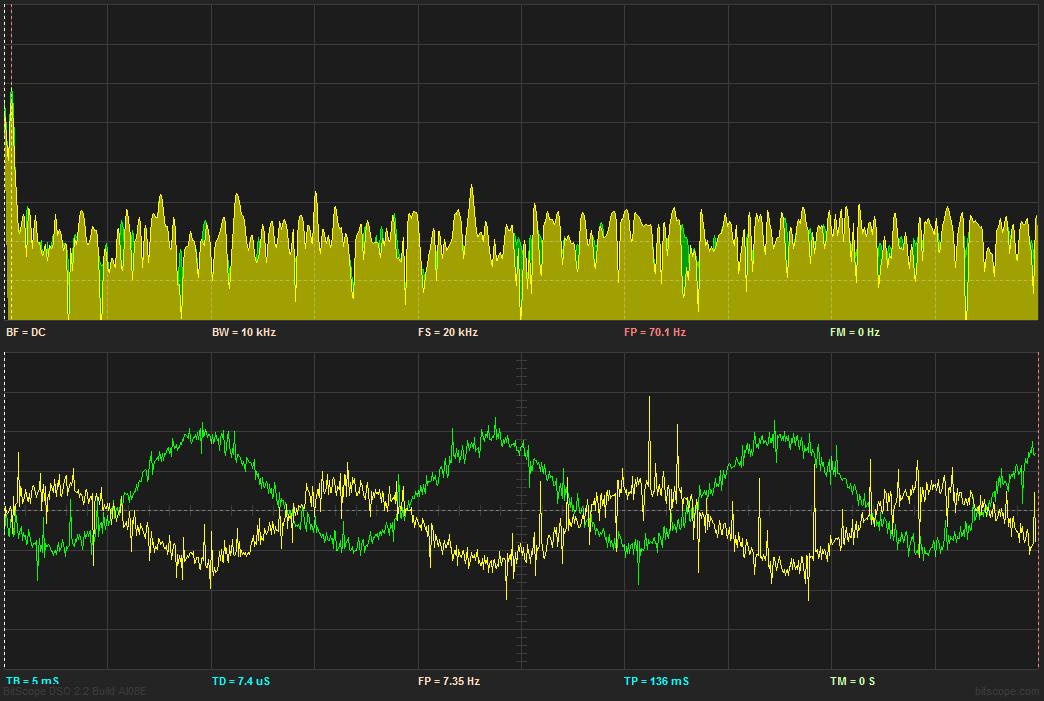
Task: Click the TP = 136 mS readout
Action: (x=656, y=680)
